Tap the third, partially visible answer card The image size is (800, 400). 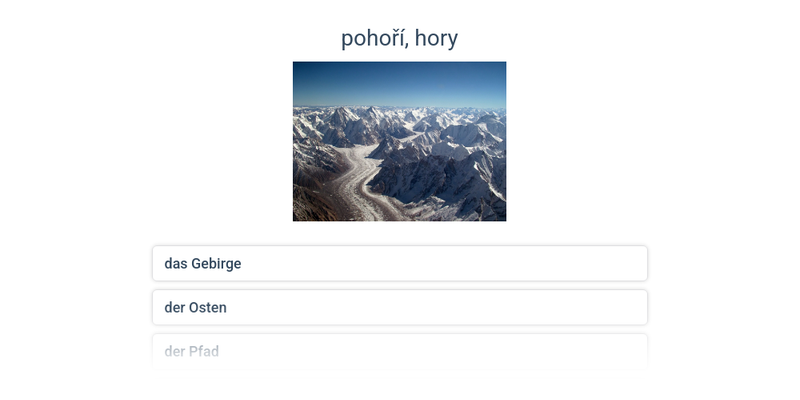(x=399, y=351)
